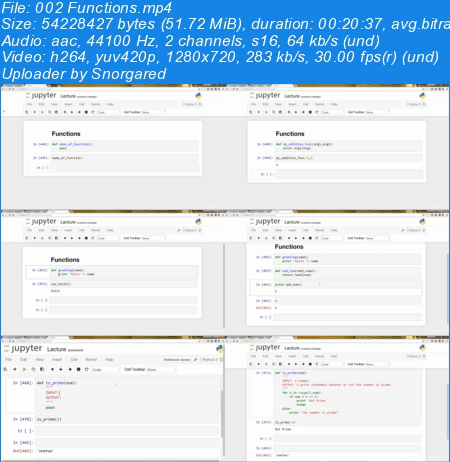450x462 pixels.
Task: Open Cell Toolbar dropdown in name_of_function thumbnail
Action: click(x=154, y=112)
